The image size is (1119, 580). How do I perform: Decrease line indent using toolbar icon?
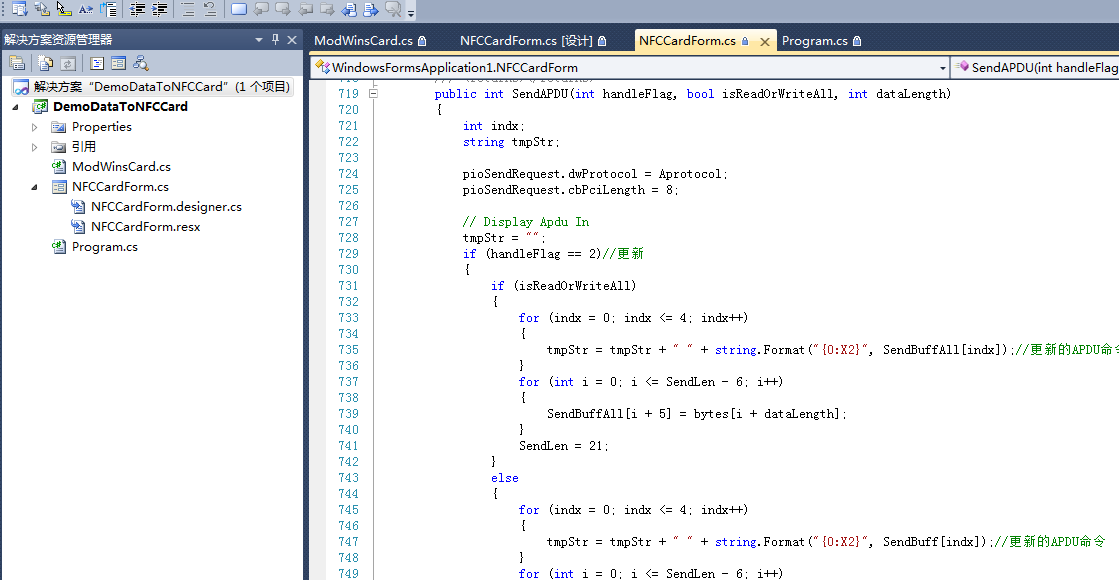pyautogui.click(x=138, y=9)
